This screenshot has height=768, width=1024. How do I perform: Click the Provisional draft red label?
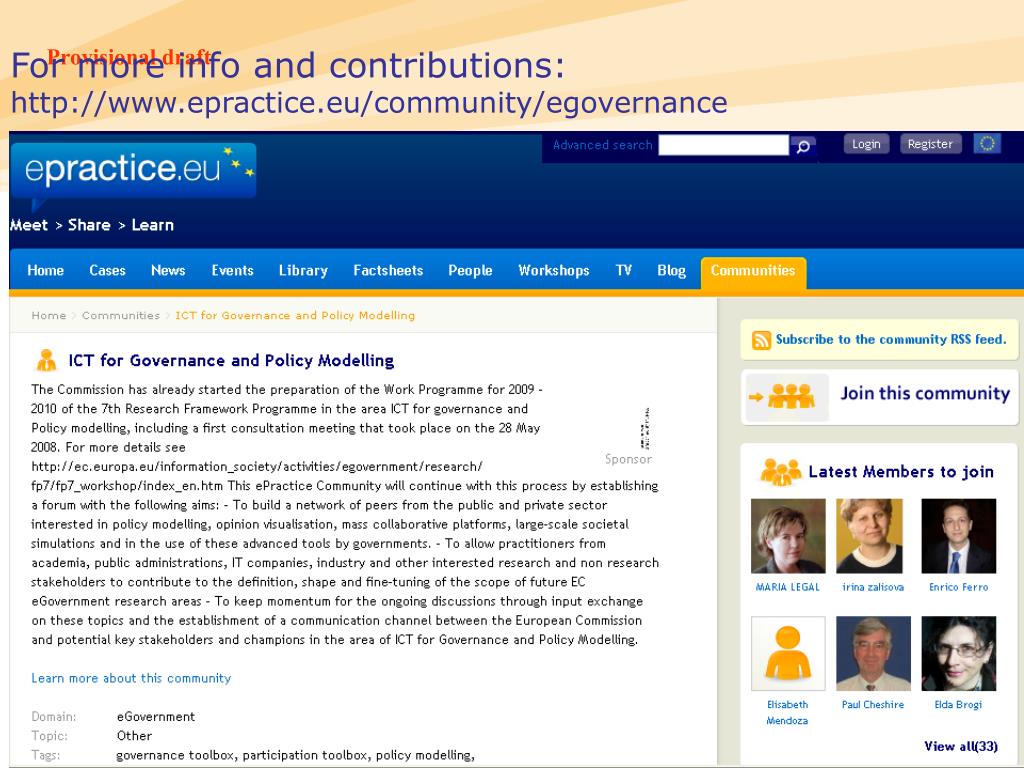click(129, 56)
